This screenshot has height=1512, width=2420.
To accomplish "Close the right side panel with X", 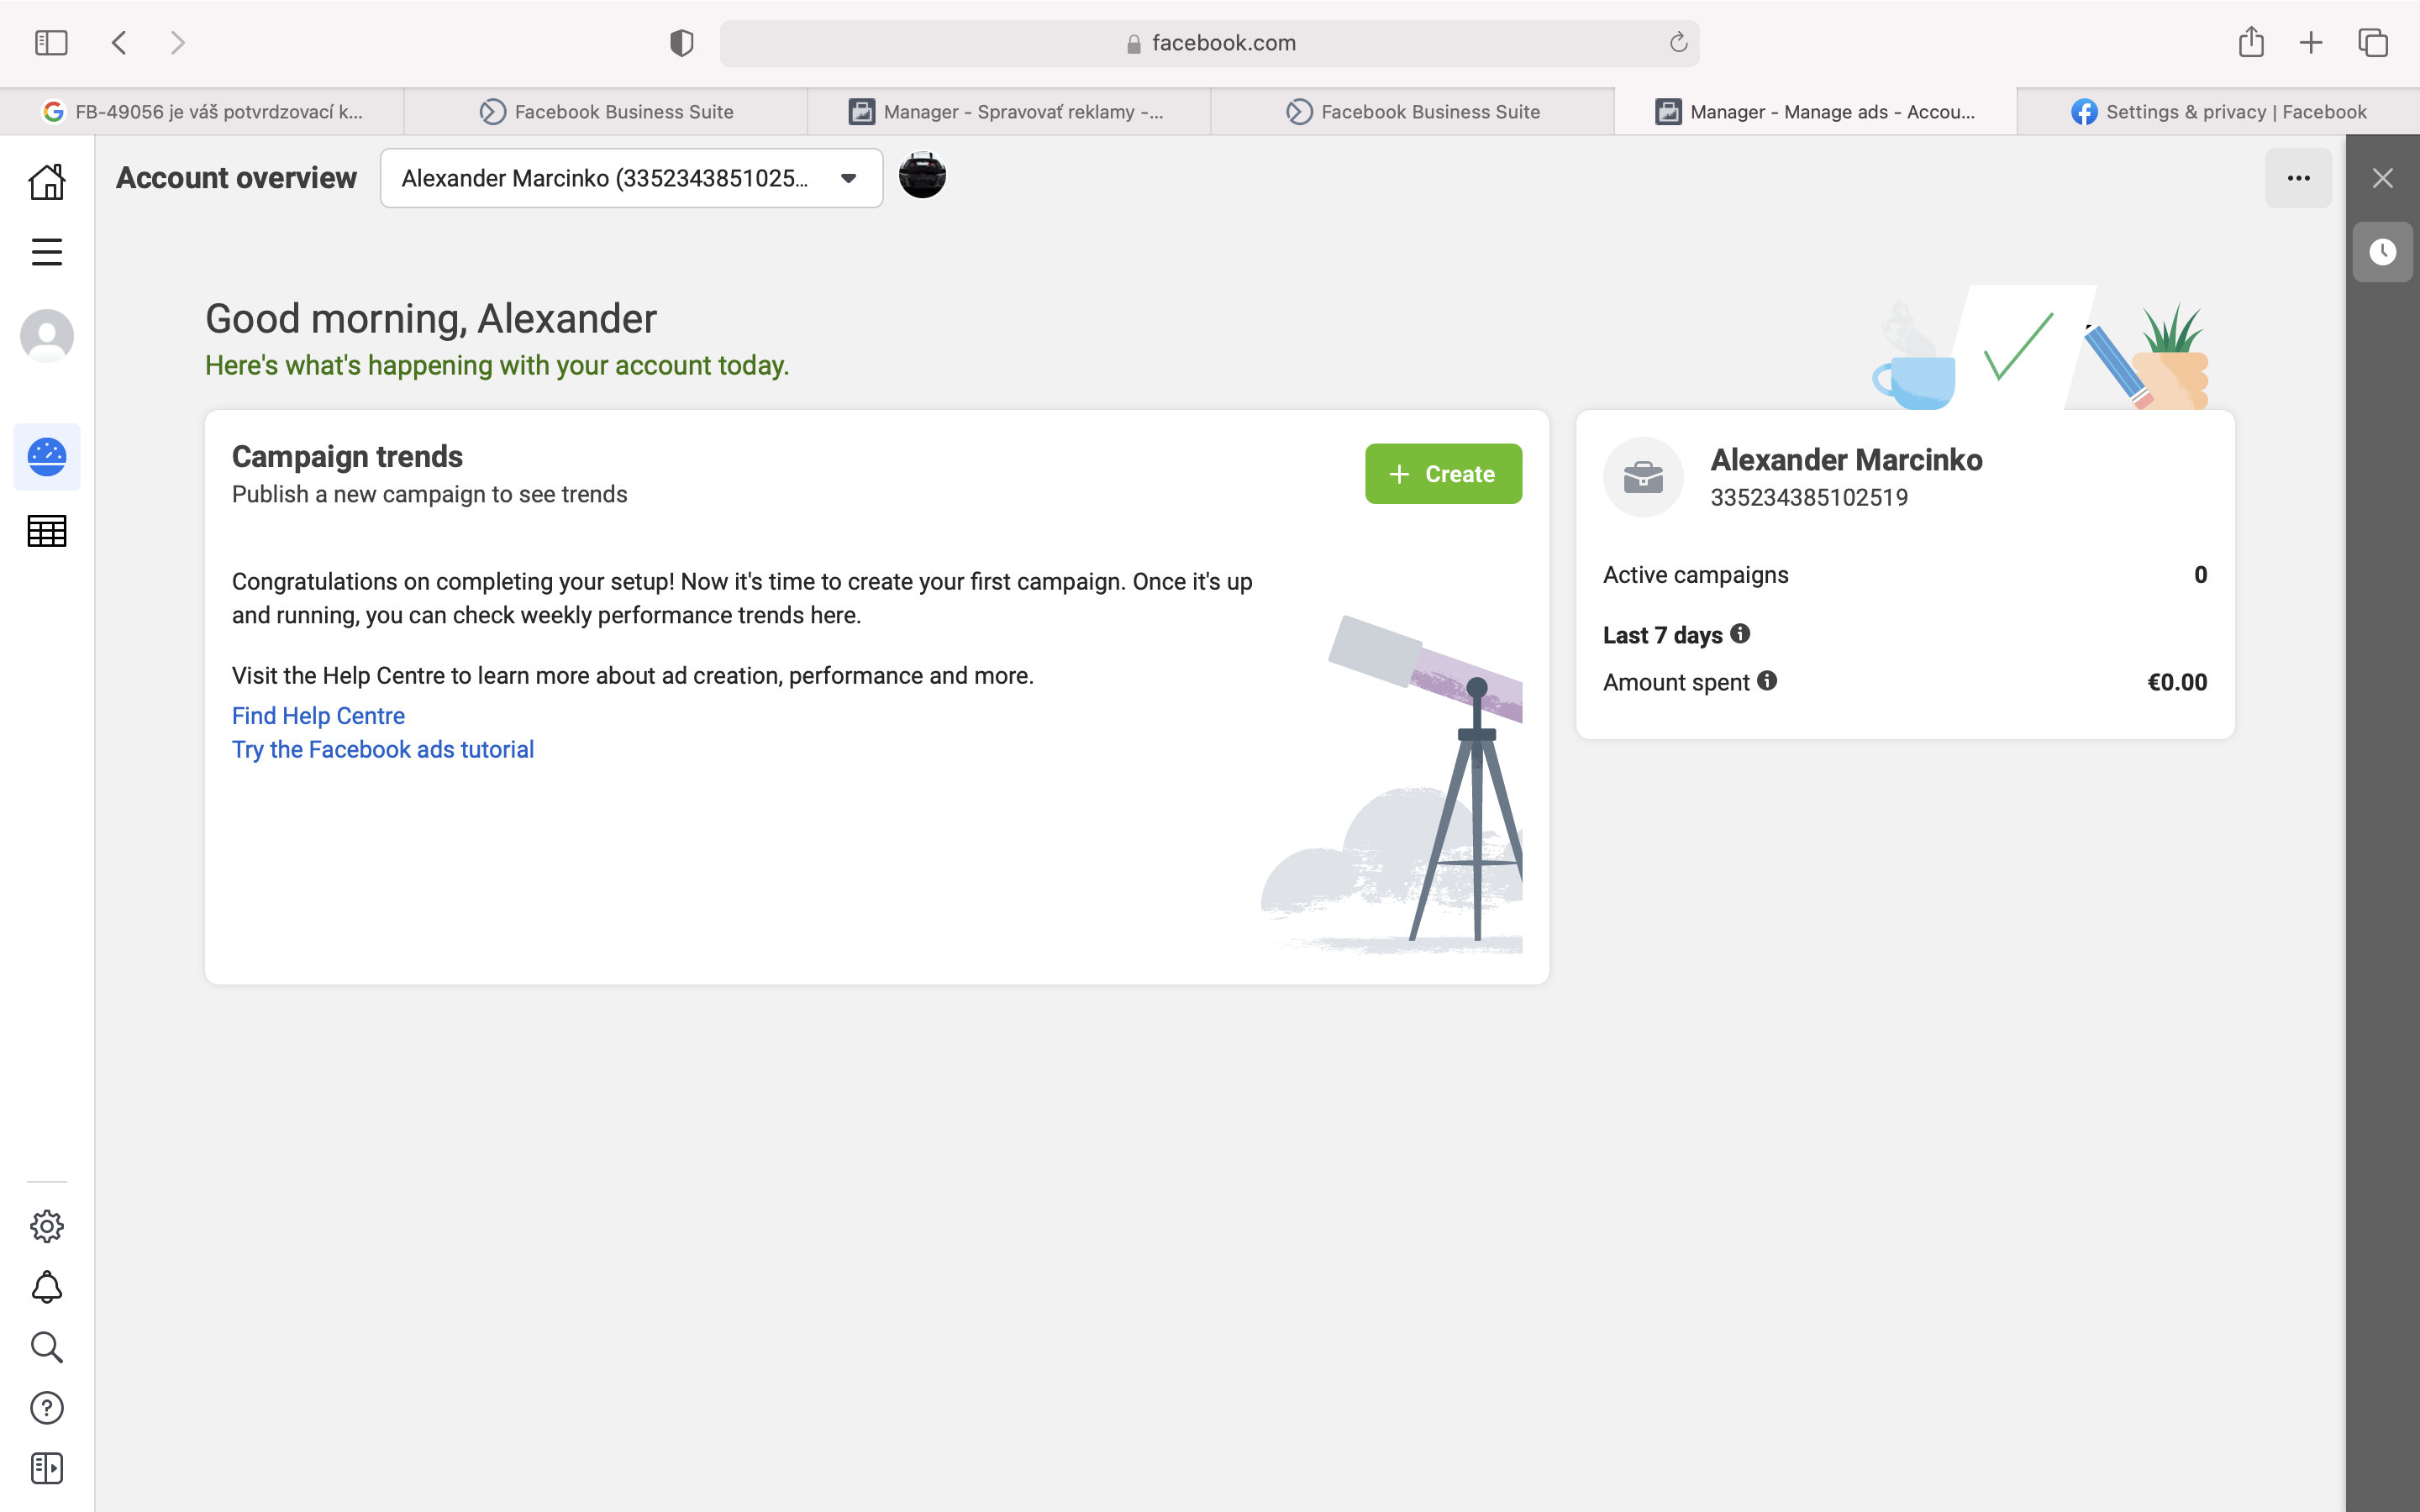I will click(2383, 178).
